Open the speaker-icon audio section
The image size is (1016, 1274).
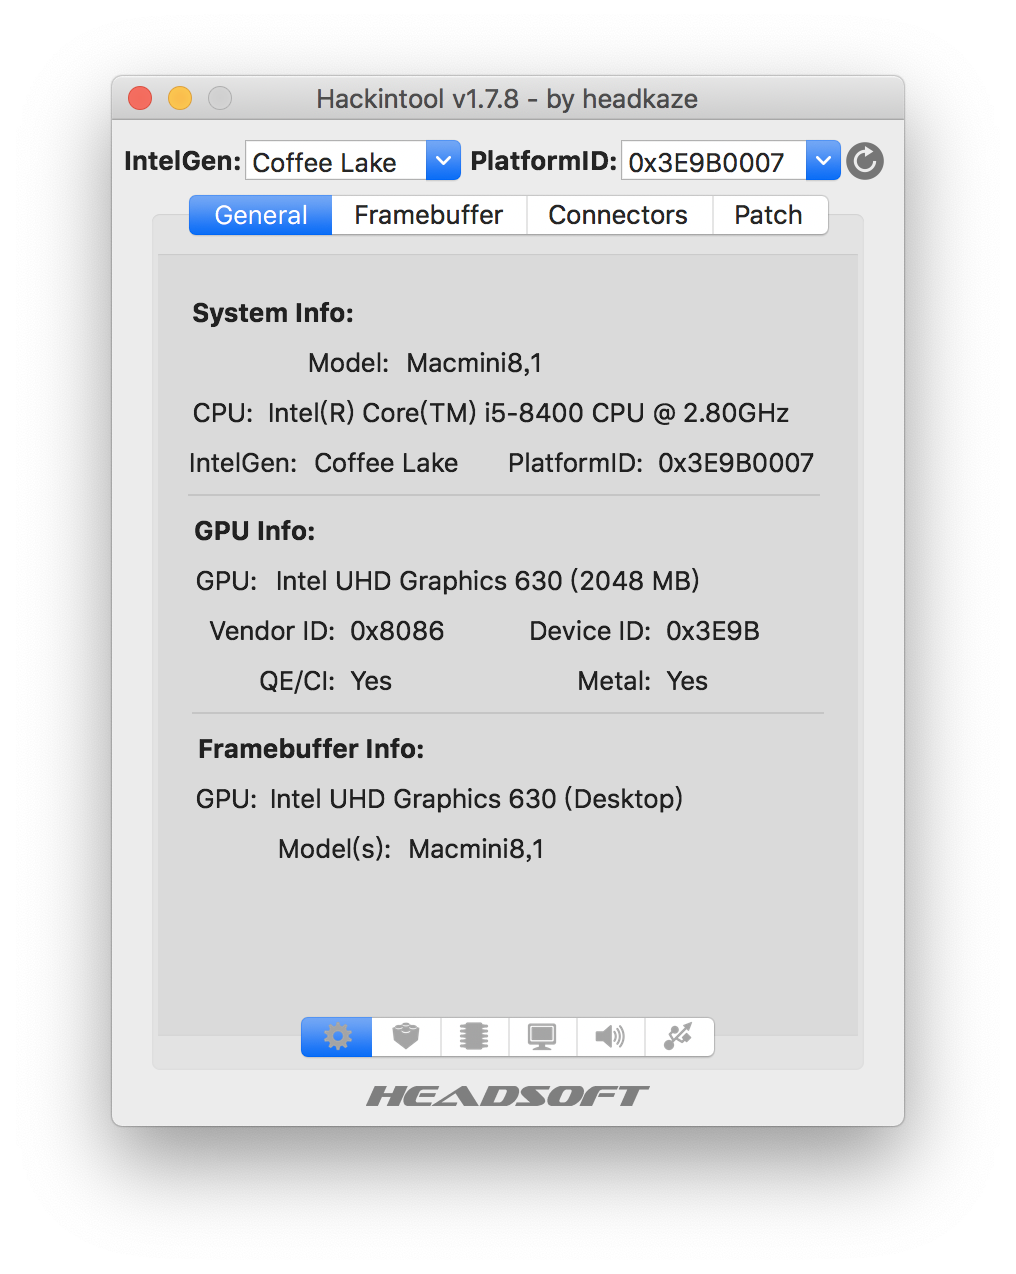point(610,1037)
